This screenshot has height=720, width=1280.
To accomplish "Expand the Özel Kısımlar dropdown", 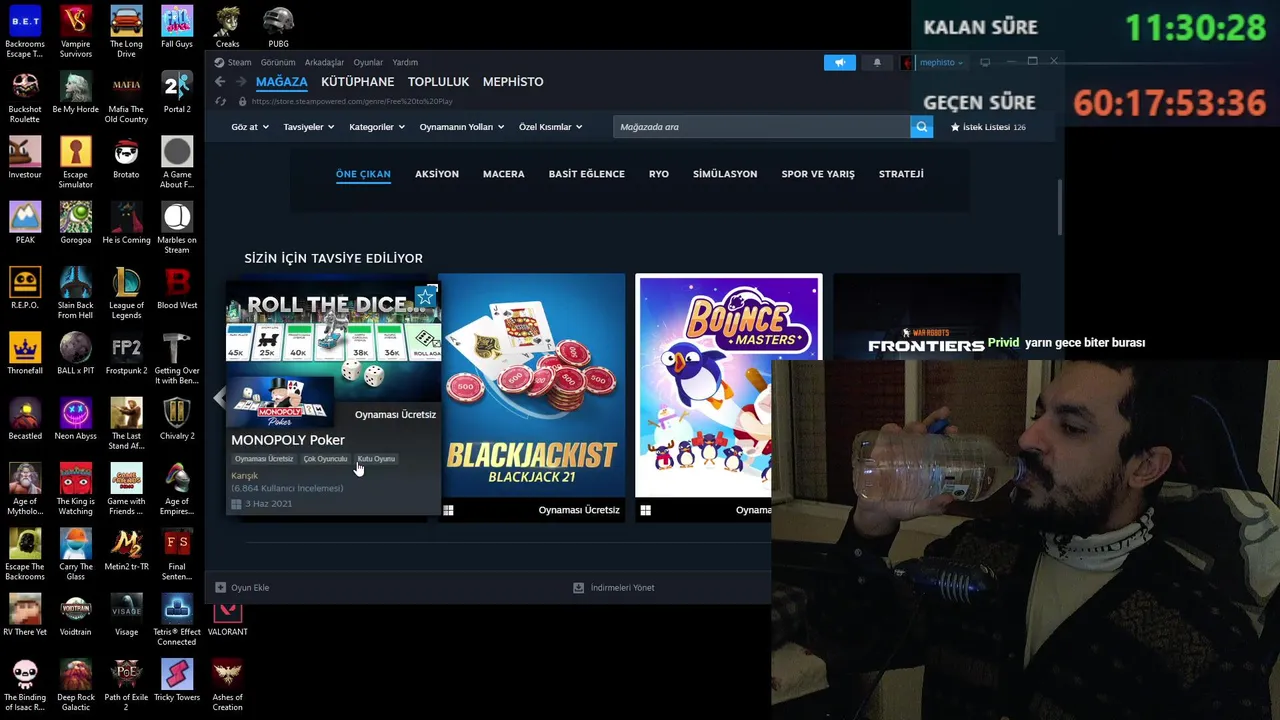I will pyautogui.click(x=551, y=127).
